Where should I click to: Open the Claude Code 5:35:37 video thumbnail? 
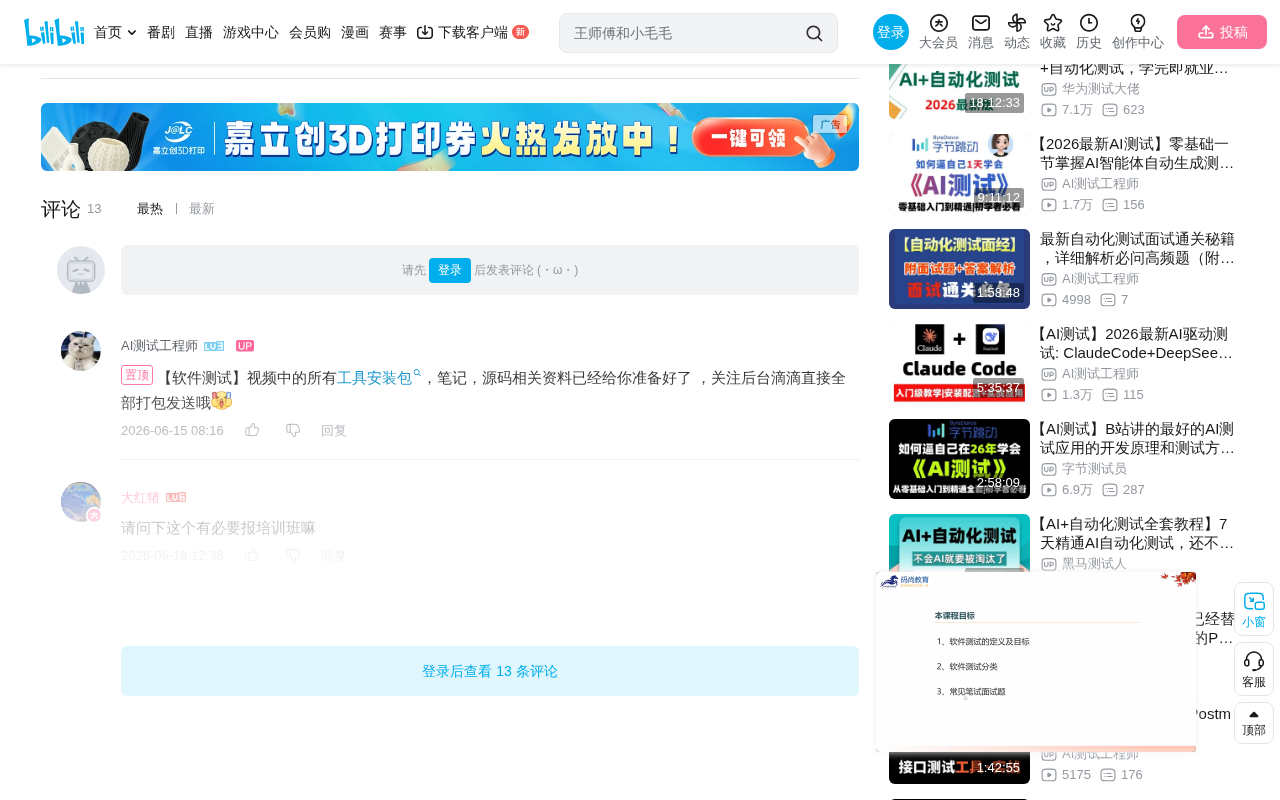tap(959, 364)
